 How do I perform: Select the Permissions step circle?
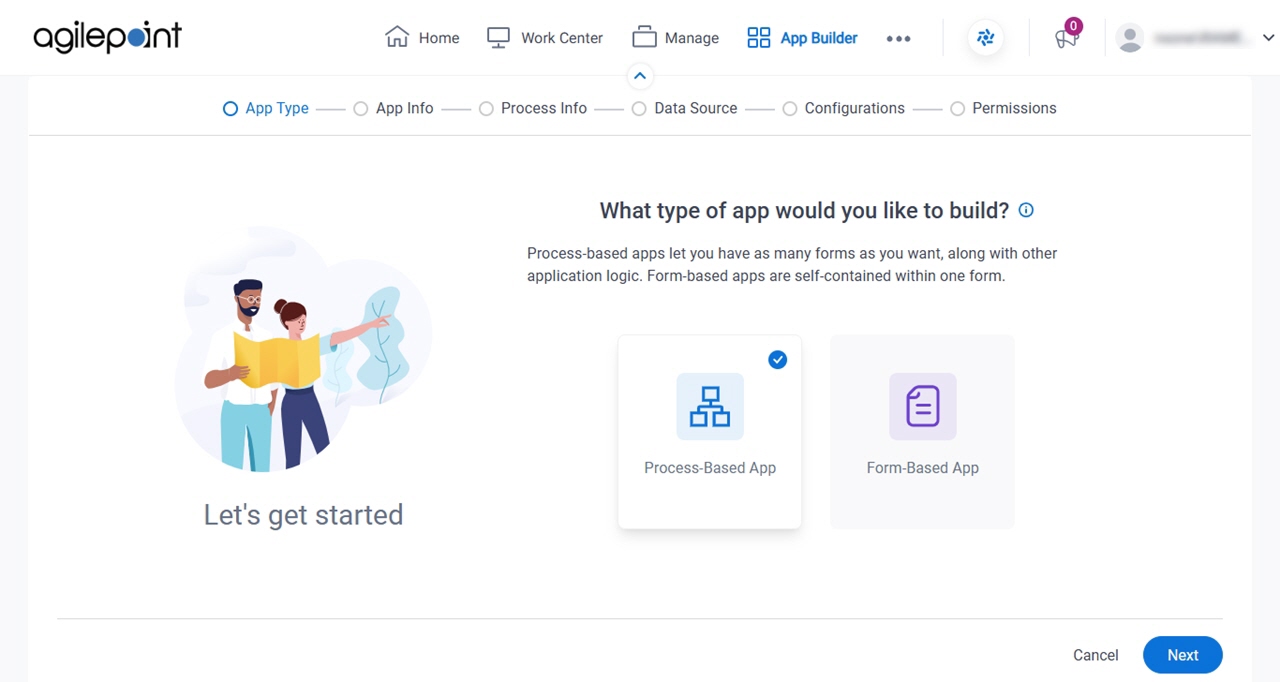pos(957,108)
